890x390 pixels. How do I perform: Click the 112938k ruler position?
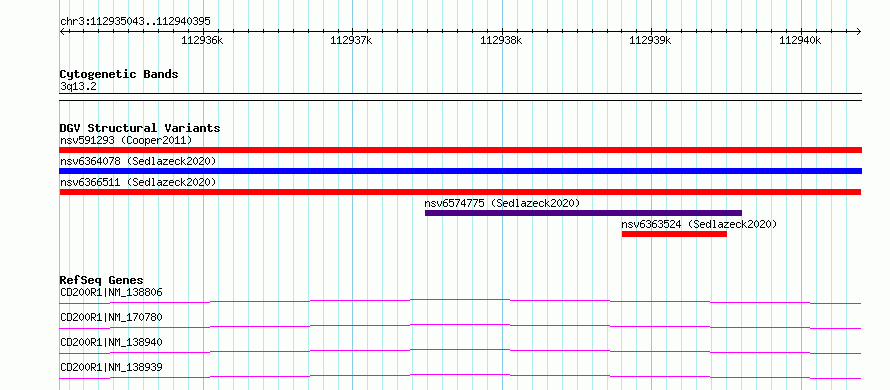point(502,40)
